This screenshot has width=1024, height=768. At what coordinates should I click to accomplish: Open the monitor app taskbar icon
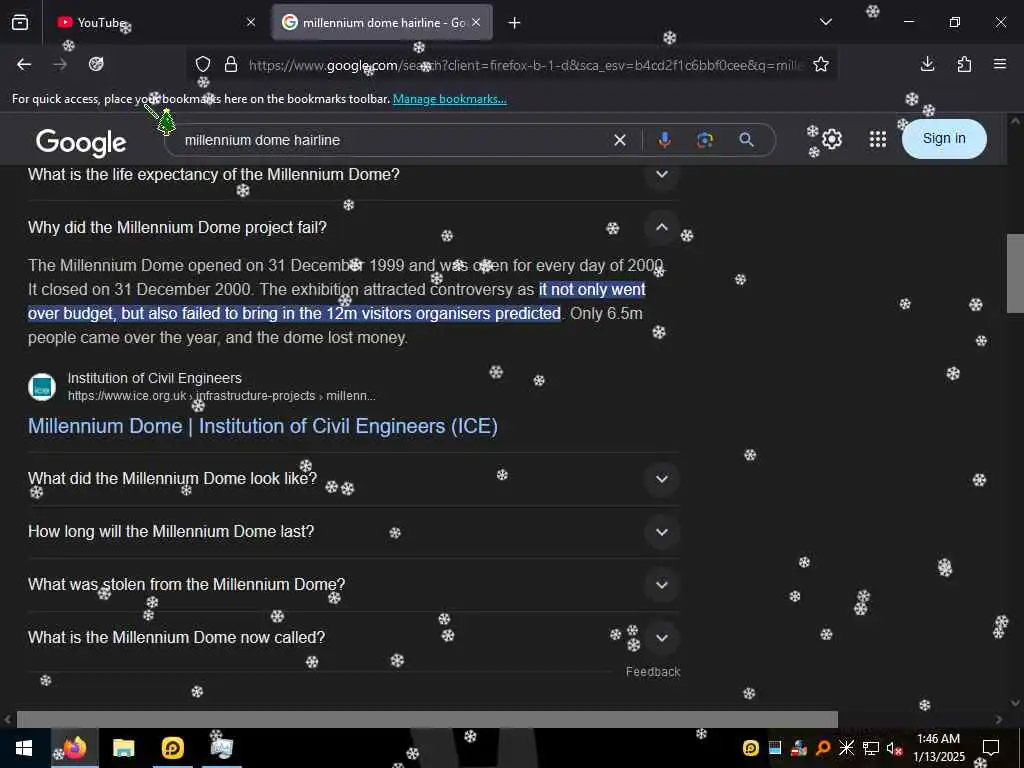click(x=222, y=748)
